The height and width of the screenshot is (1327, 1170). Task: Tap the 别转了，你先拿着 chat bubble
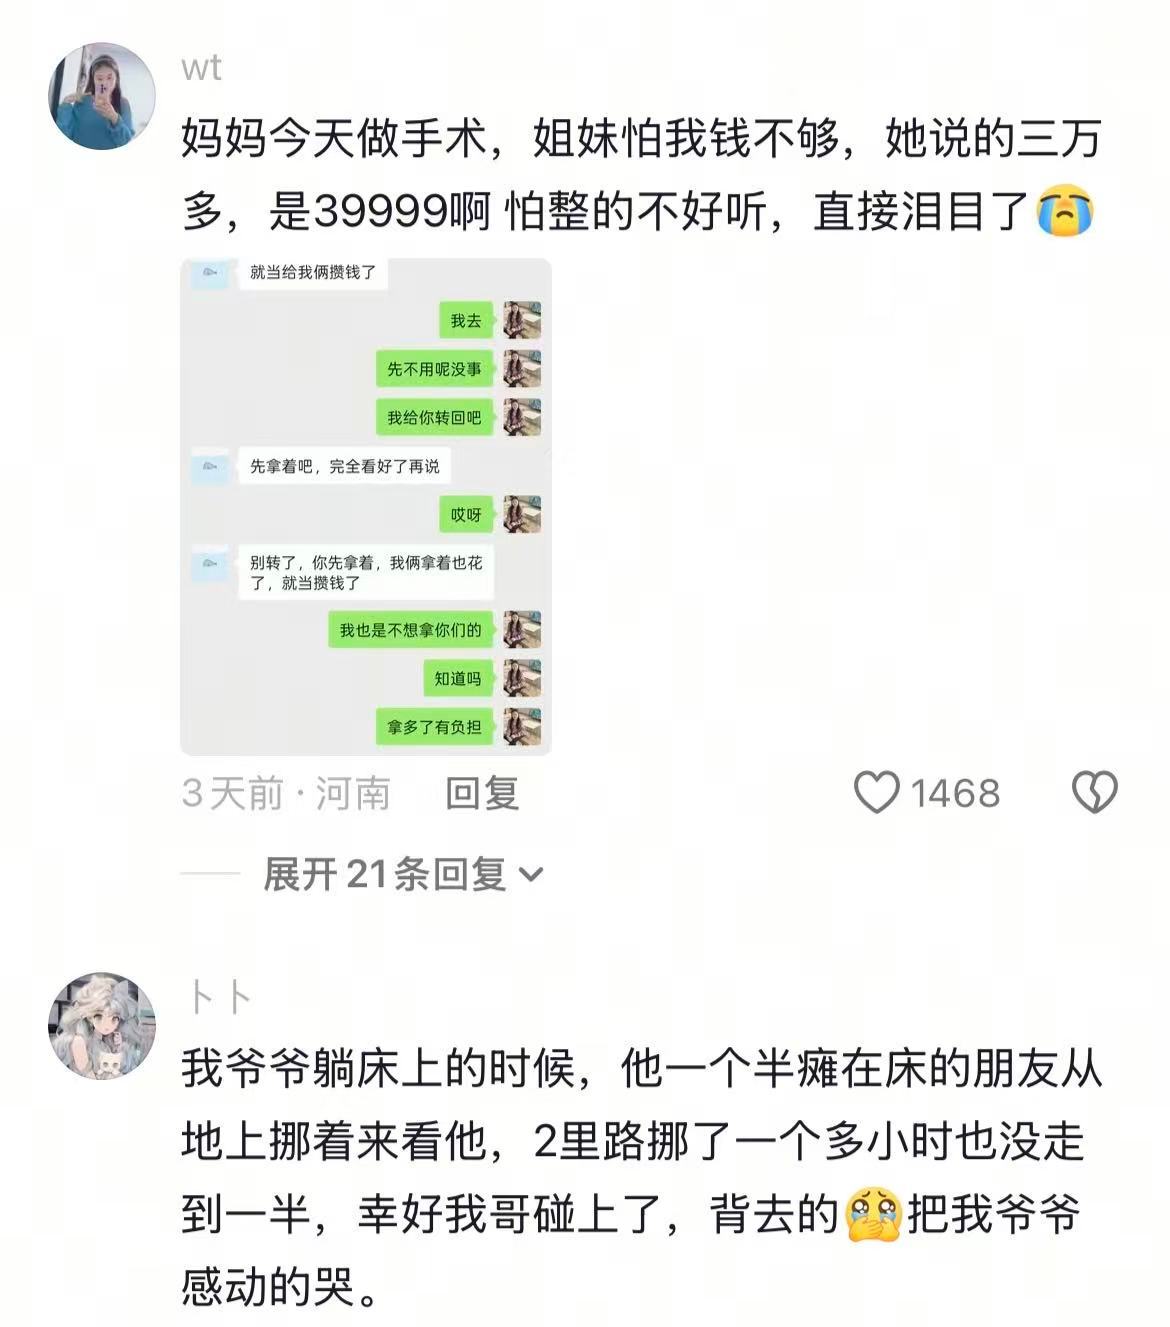pos(366,572)
